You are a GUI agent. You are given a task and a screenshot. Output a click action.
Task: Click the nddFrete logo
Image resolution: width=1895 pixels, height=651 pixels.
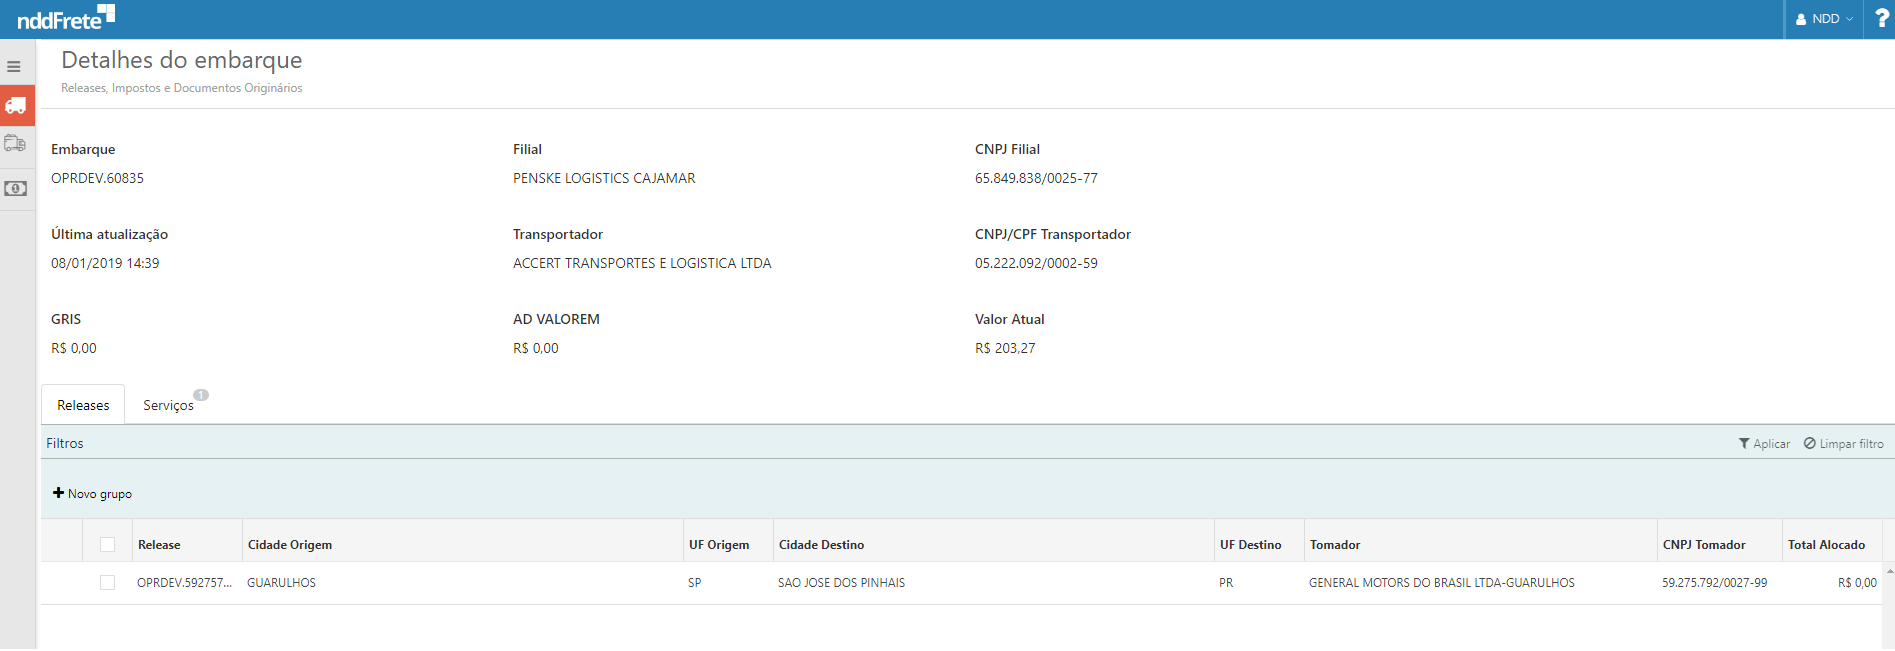pyautogui.click(x=66, y=18)
